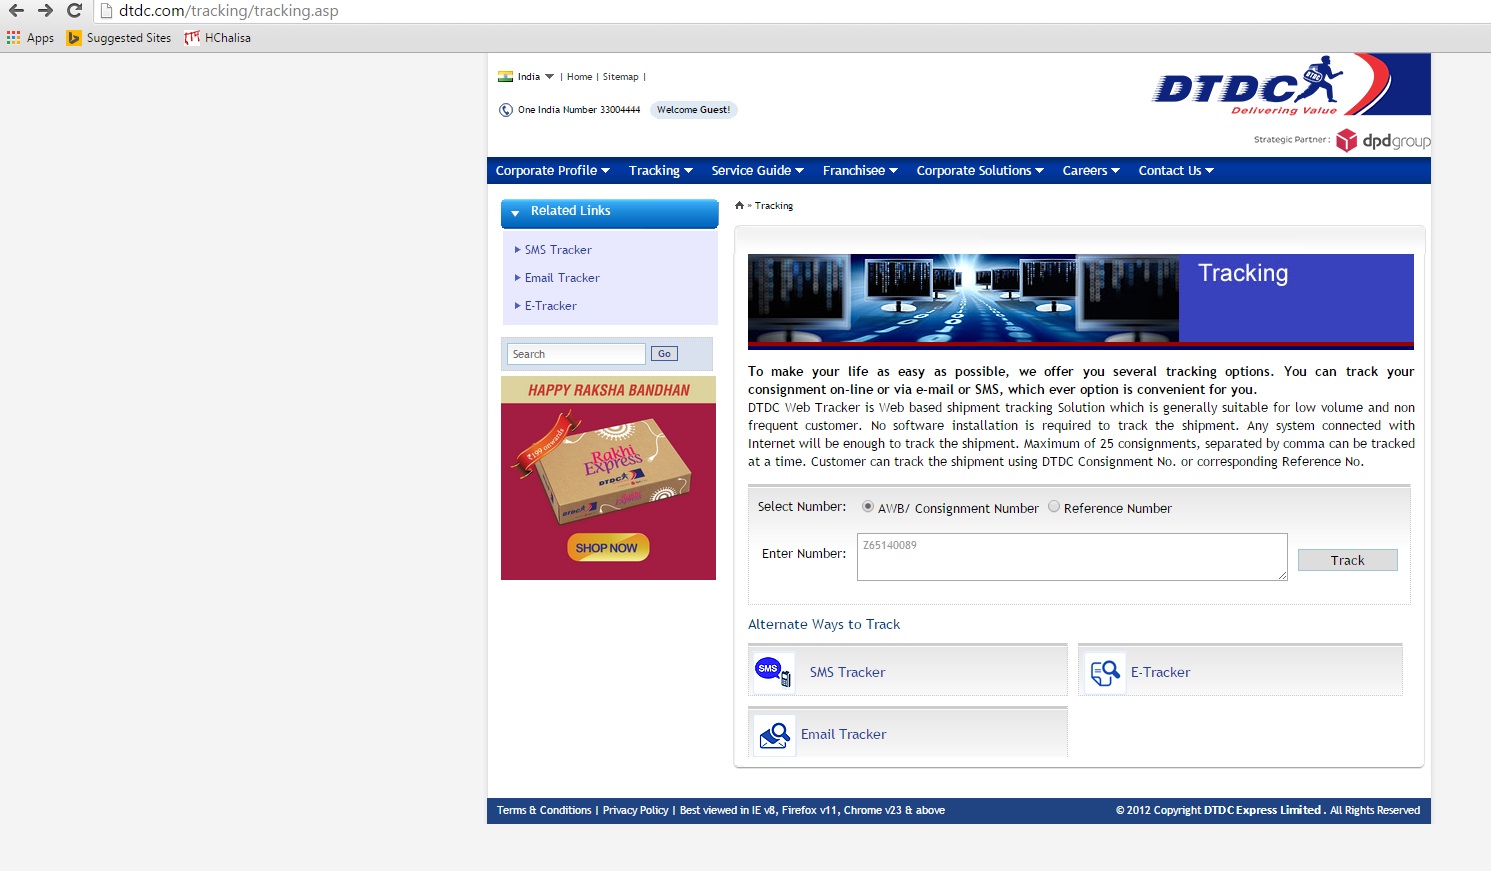
Task: Click the dpdgroup partner logo
Action: (1383, 141)
